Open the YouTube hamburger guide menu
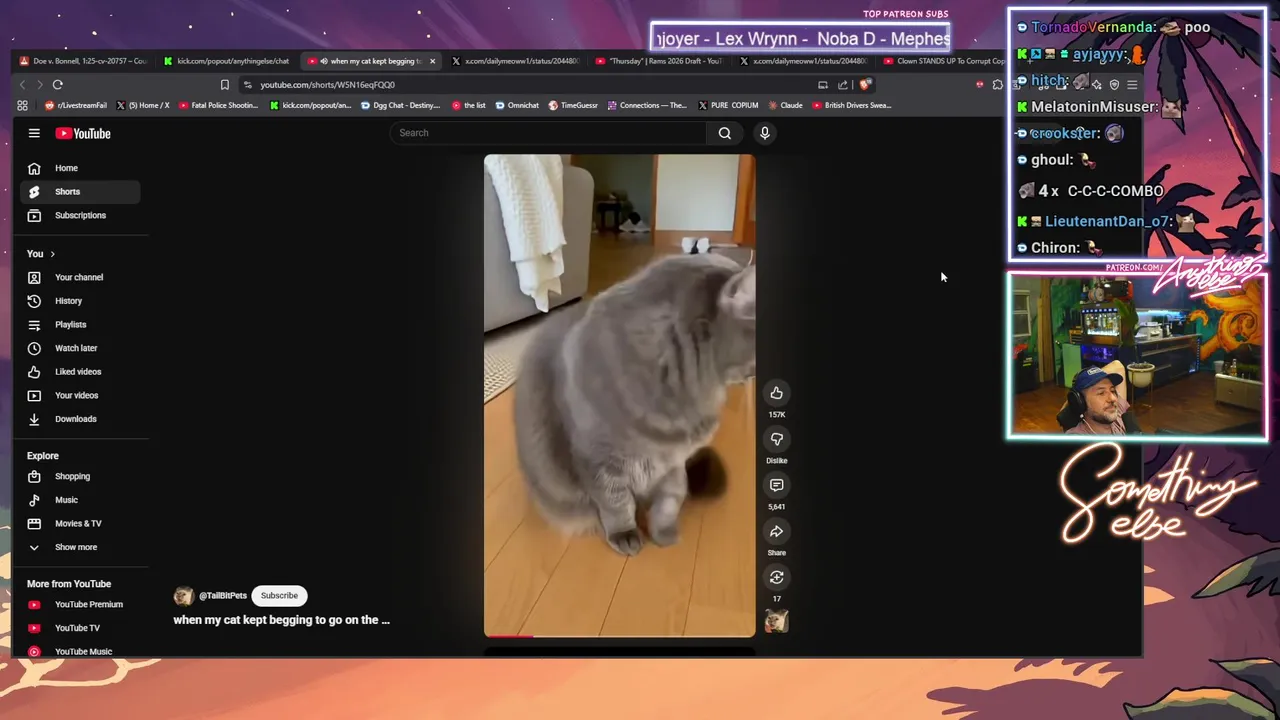This screenshot has width=1280, height=720. point(34,133)
